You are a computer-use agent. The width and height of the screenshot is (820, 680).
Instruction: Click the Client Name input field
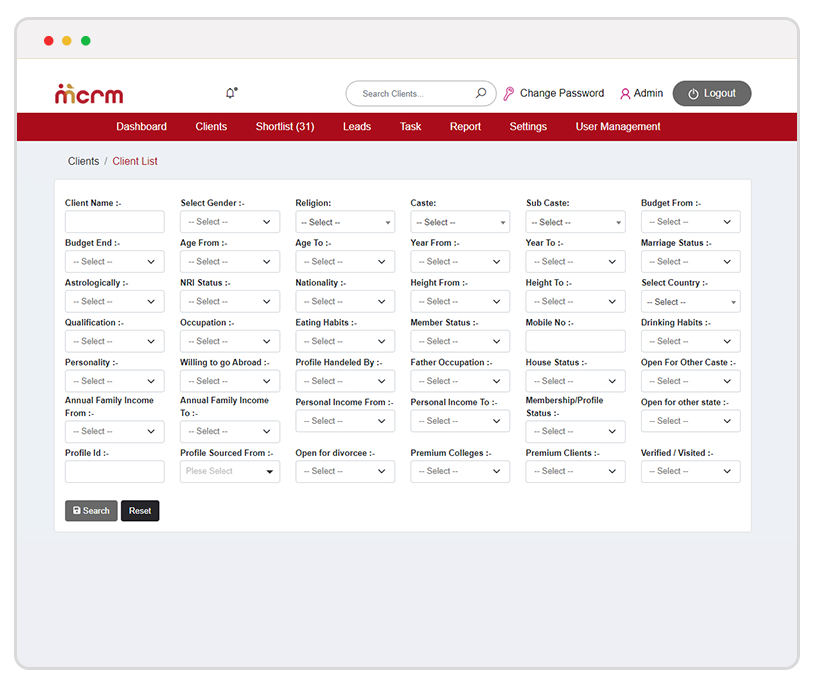[x=114, y=222]
